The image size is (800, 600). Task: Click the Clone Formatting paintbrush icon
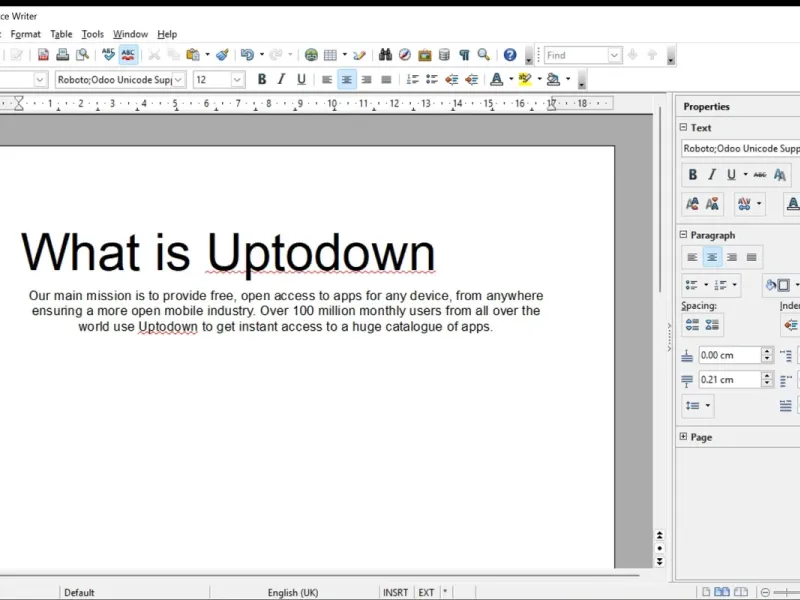point(222,55)
